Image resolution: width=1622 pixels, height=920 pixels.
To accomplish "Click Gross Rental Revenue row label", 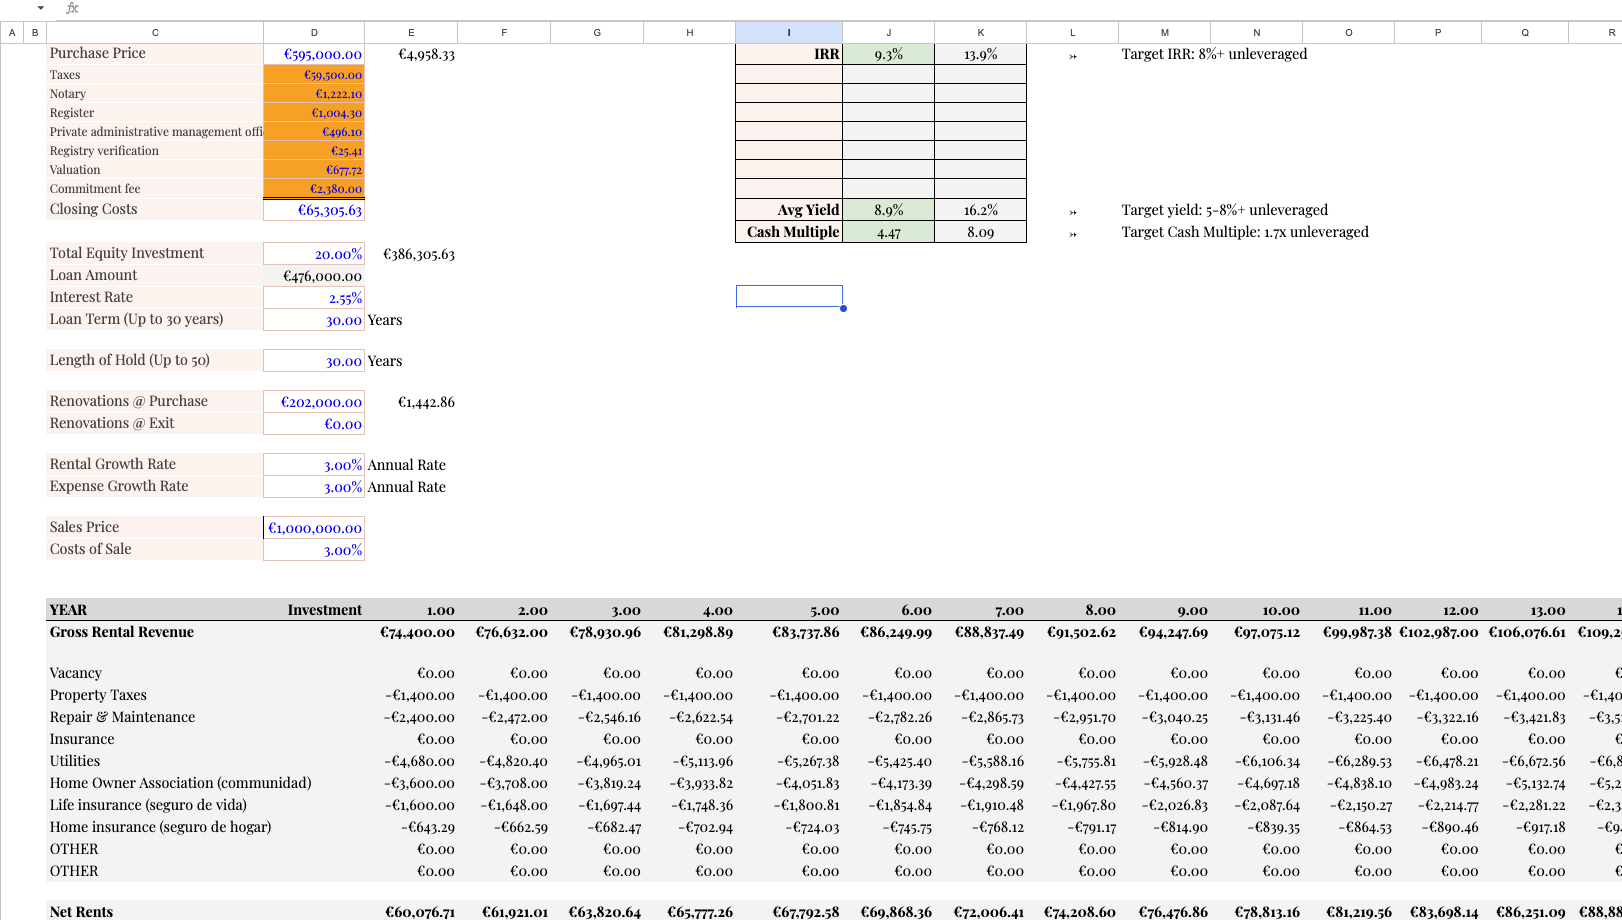I will 122,632.
